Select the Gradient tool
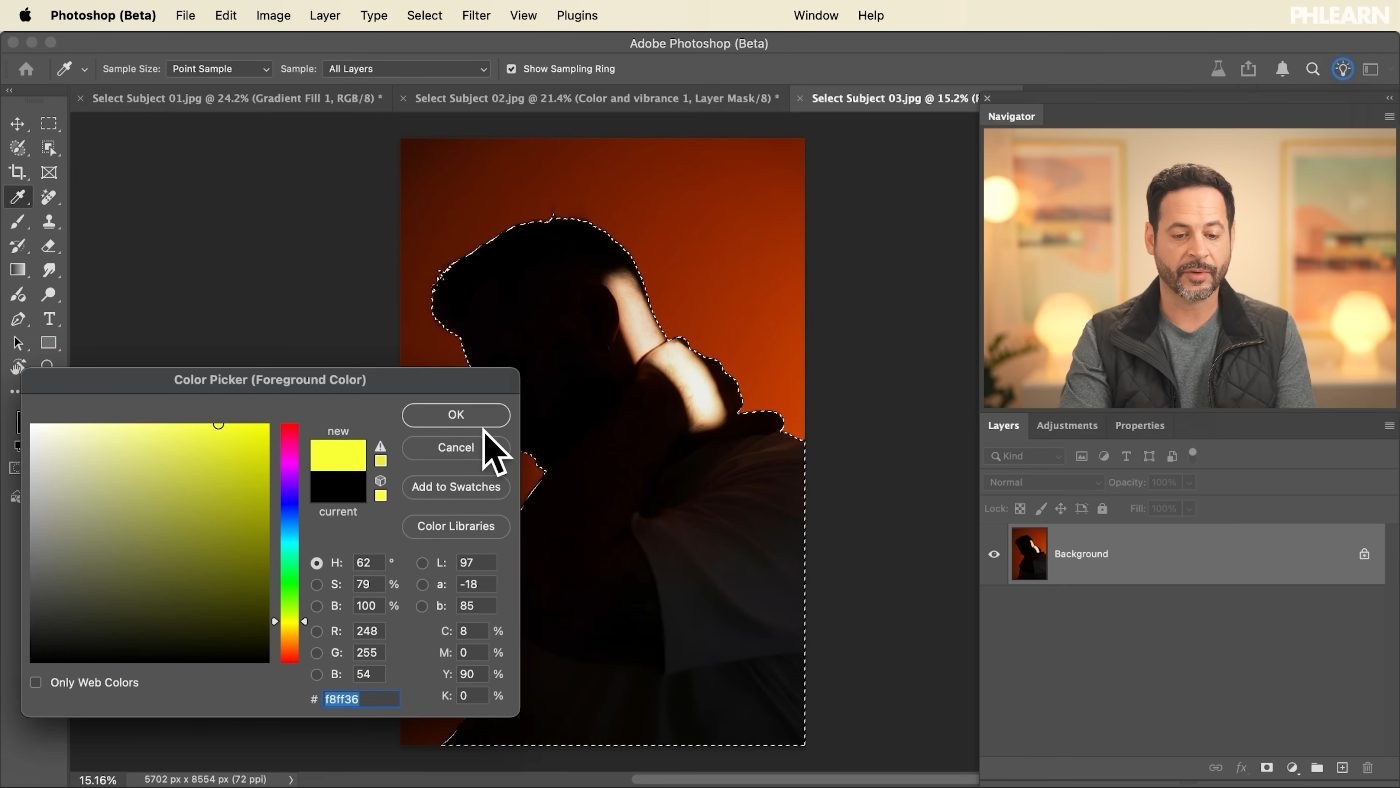Viewport: 1400px width, 788px height. [x=18, y=270]
